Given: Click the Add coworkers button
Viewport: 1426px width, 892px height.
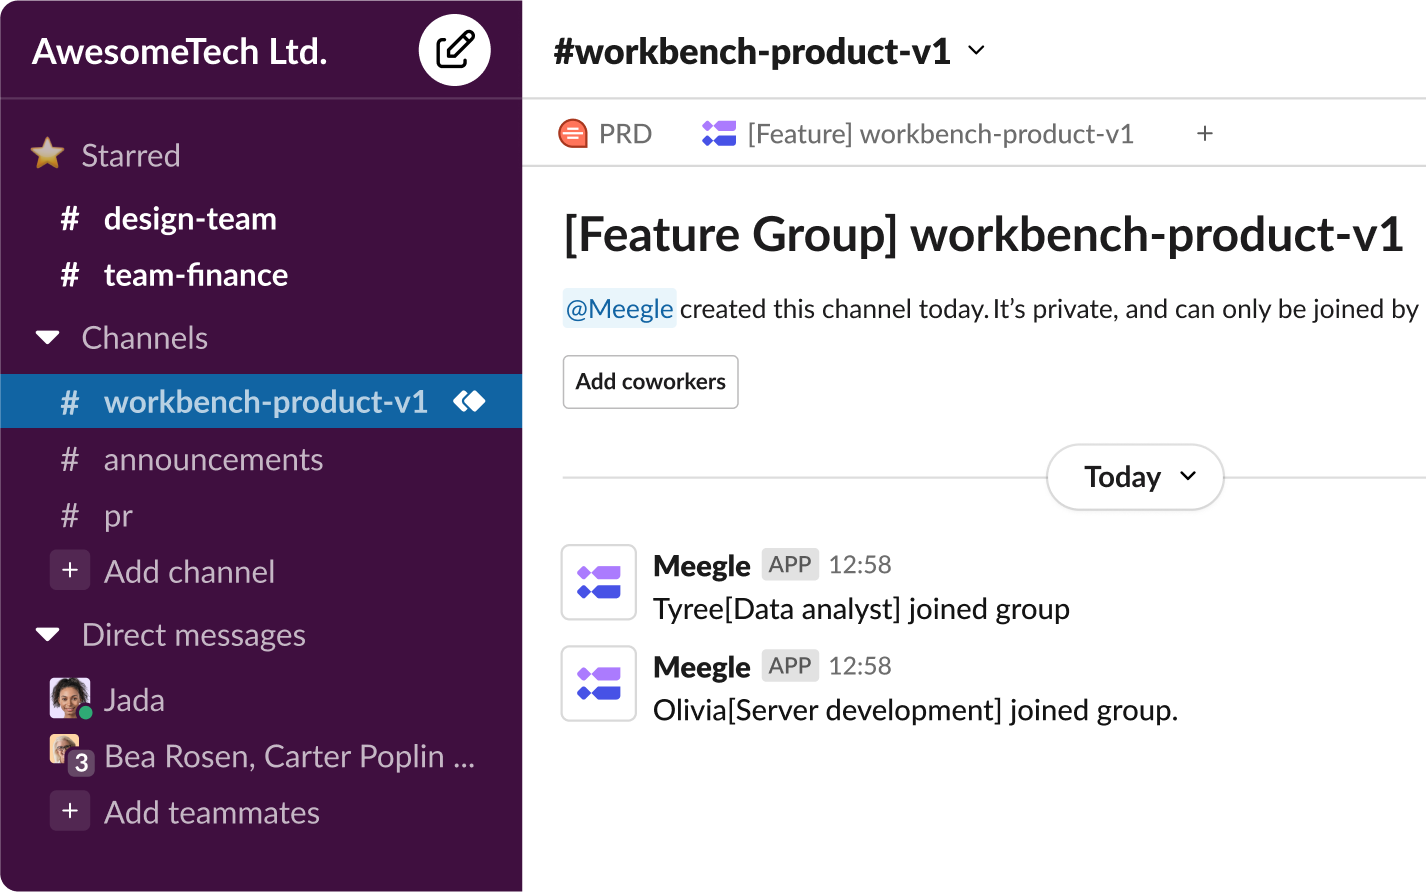Looking at the screenshot, I should point(650,382).
